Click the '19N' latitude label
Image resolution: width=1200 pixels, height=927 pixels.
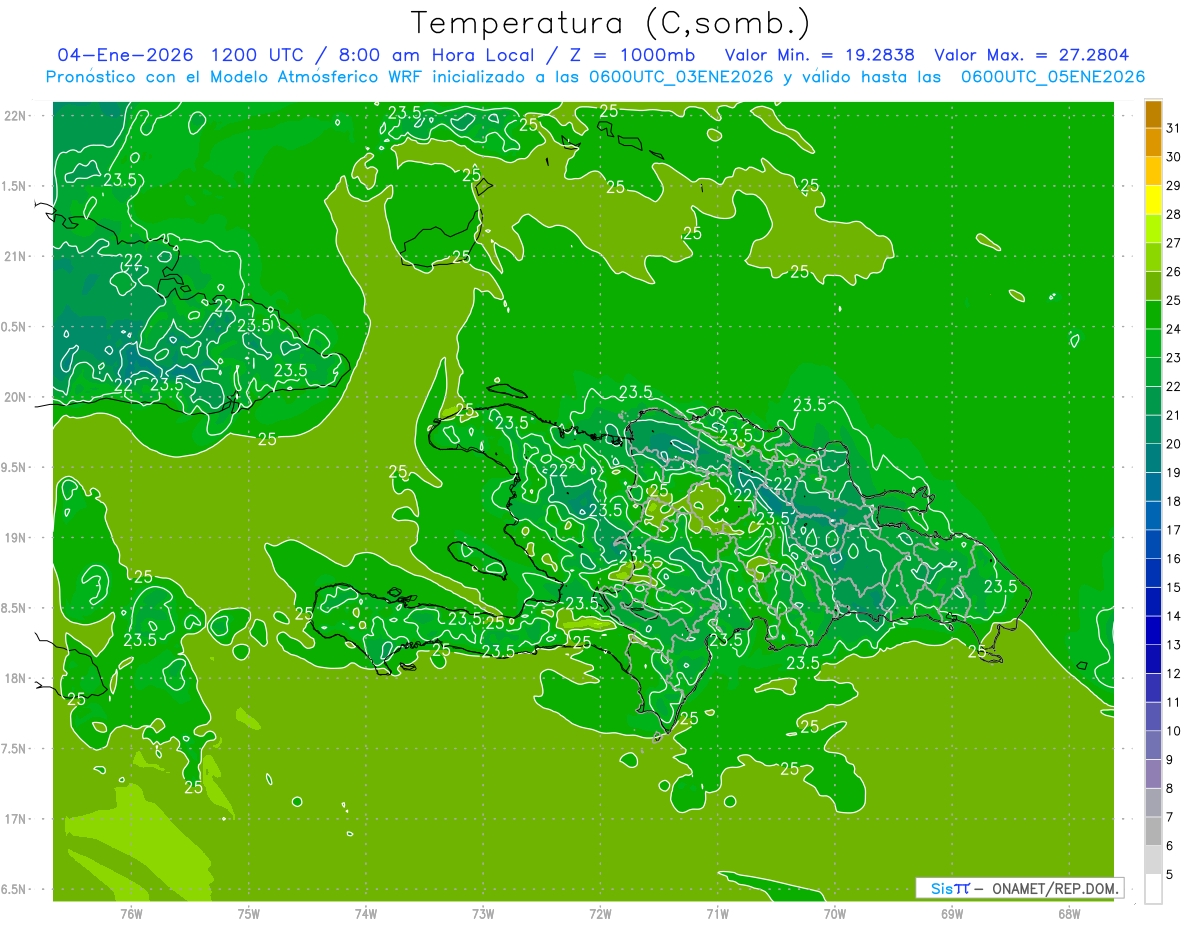point(17,537)
